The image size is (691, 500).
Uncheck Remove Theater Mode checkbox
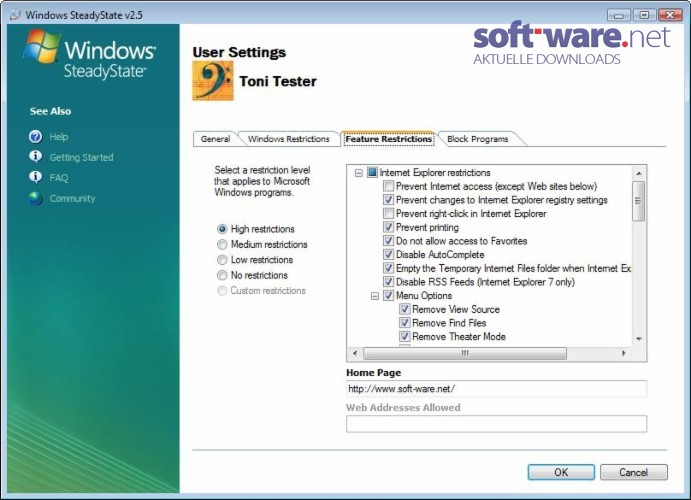405,336
